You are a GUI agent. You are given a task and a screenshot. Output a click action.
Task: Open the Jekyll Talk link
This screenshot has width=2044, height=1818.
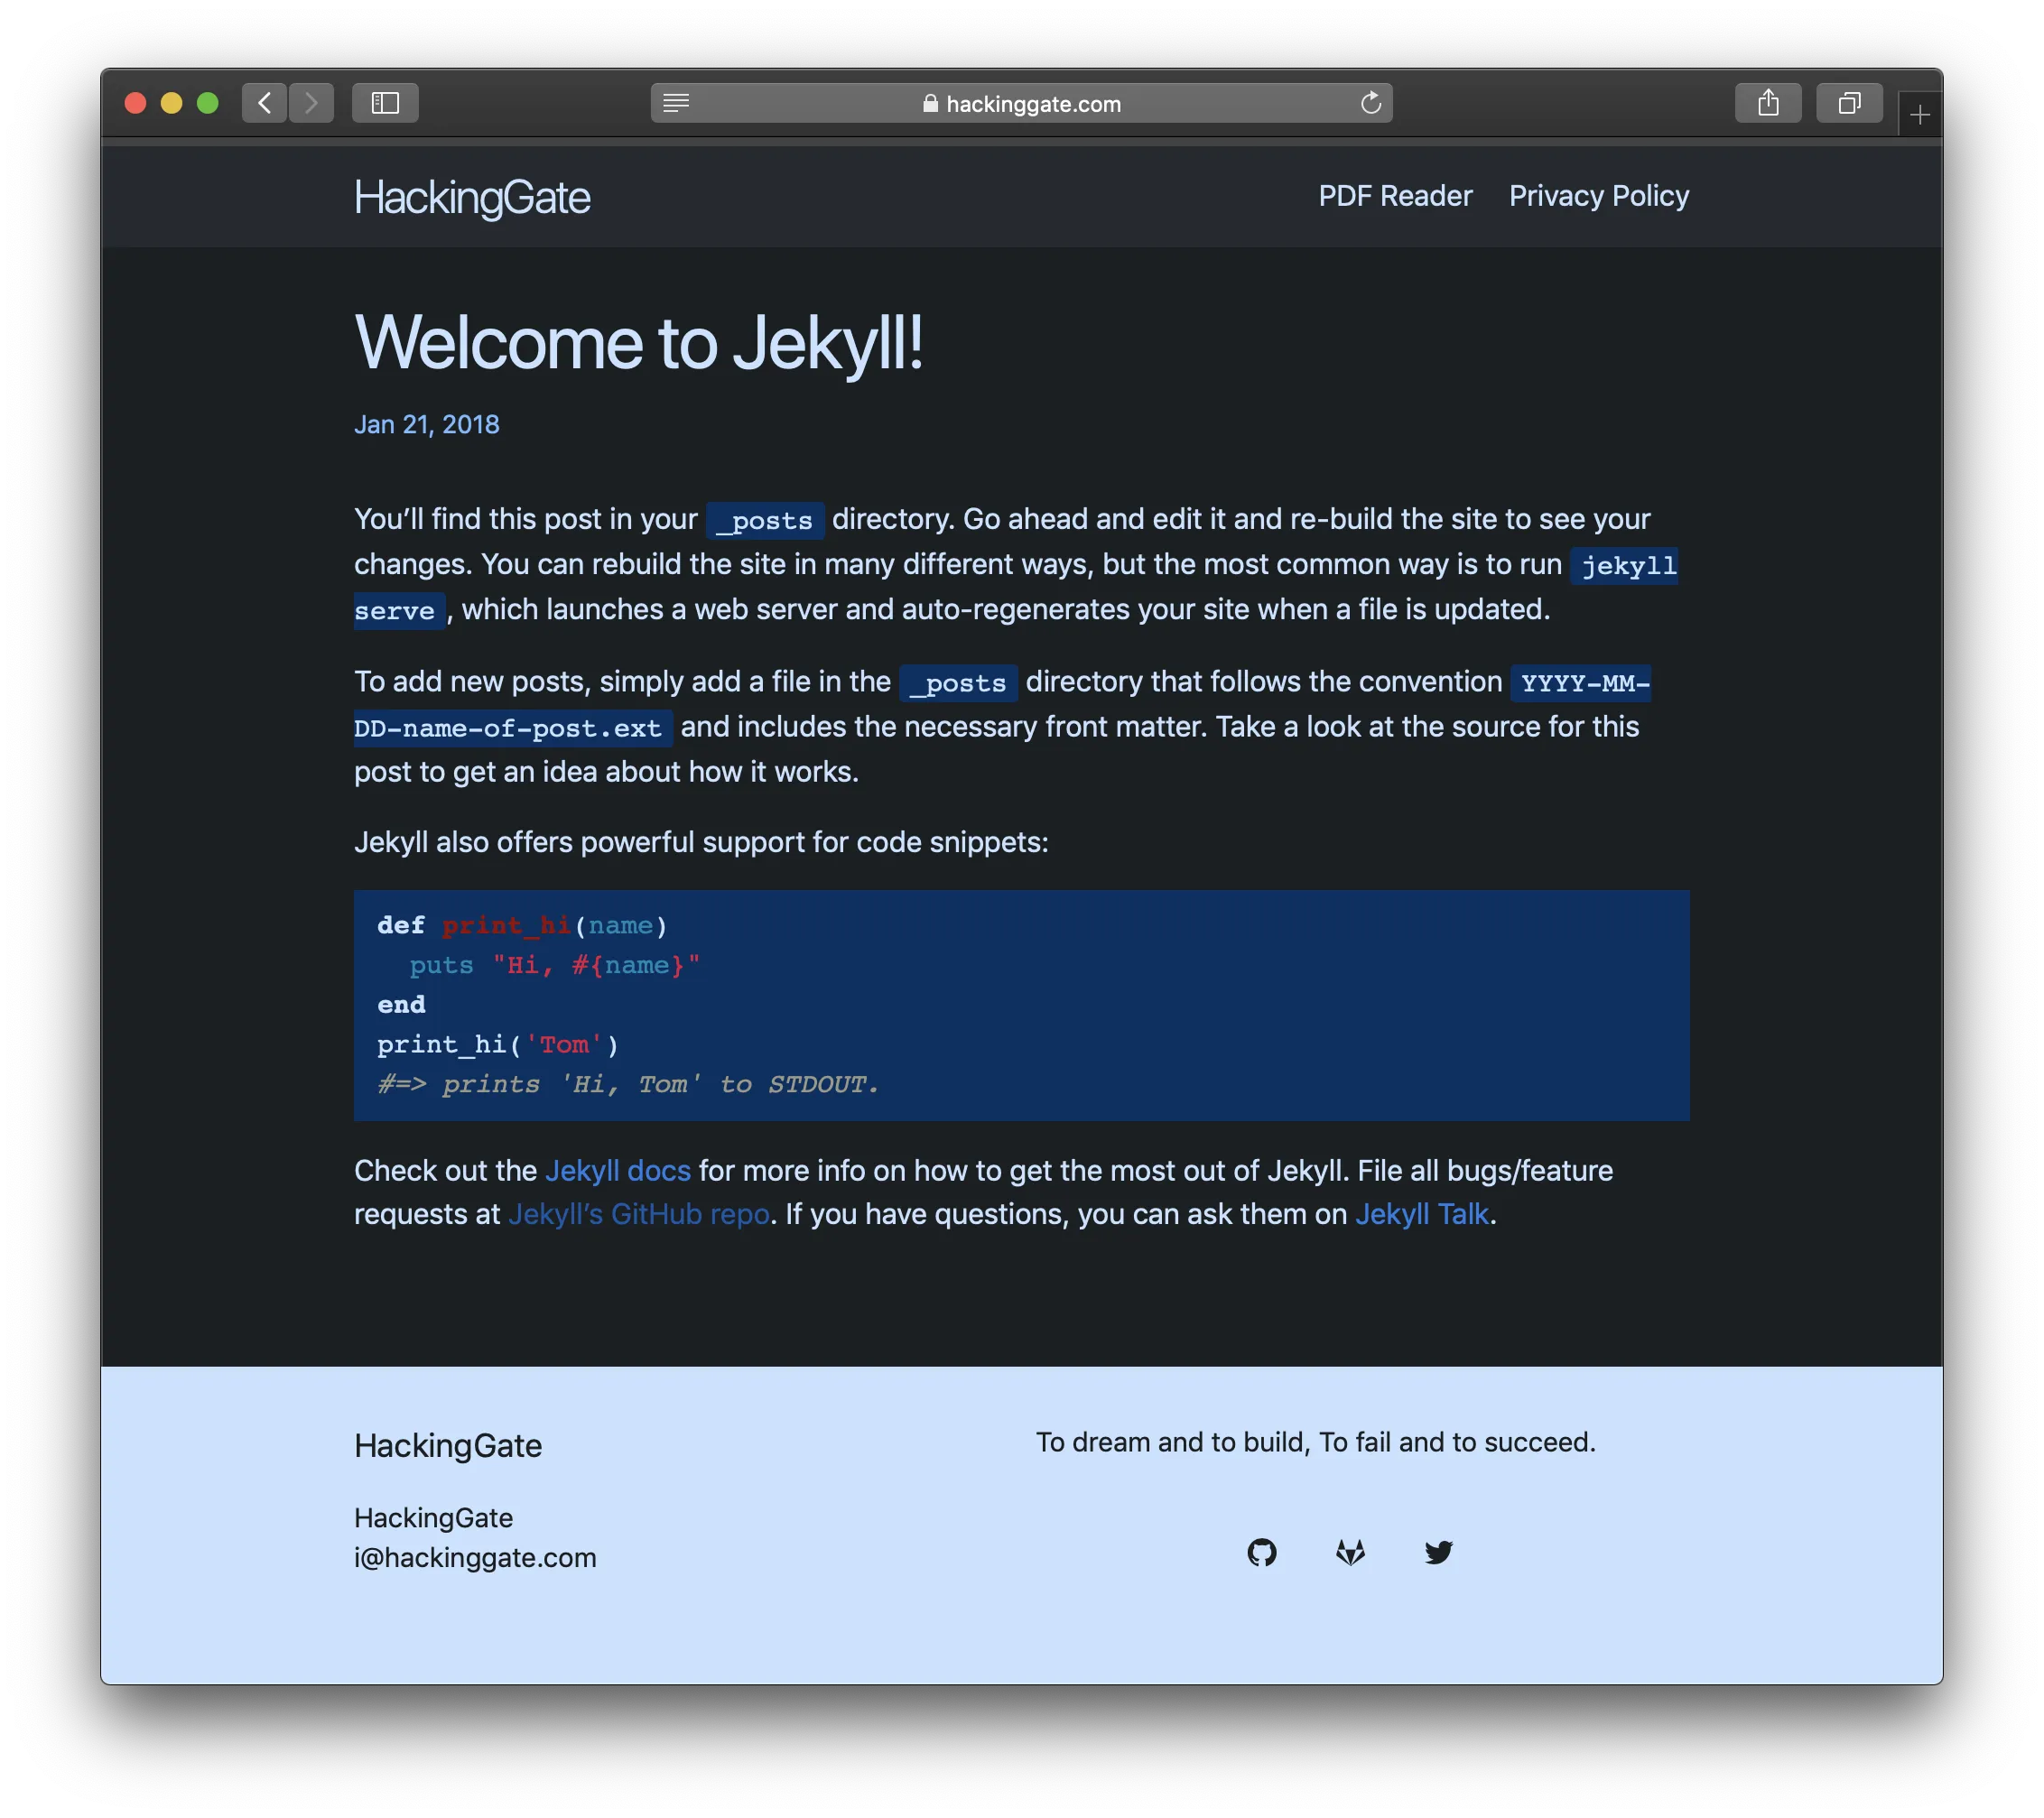coord(1421,1213)
